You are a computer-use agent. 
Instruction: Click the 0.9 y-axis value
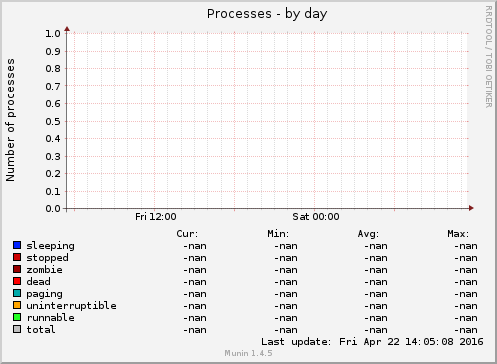point(53,51)
